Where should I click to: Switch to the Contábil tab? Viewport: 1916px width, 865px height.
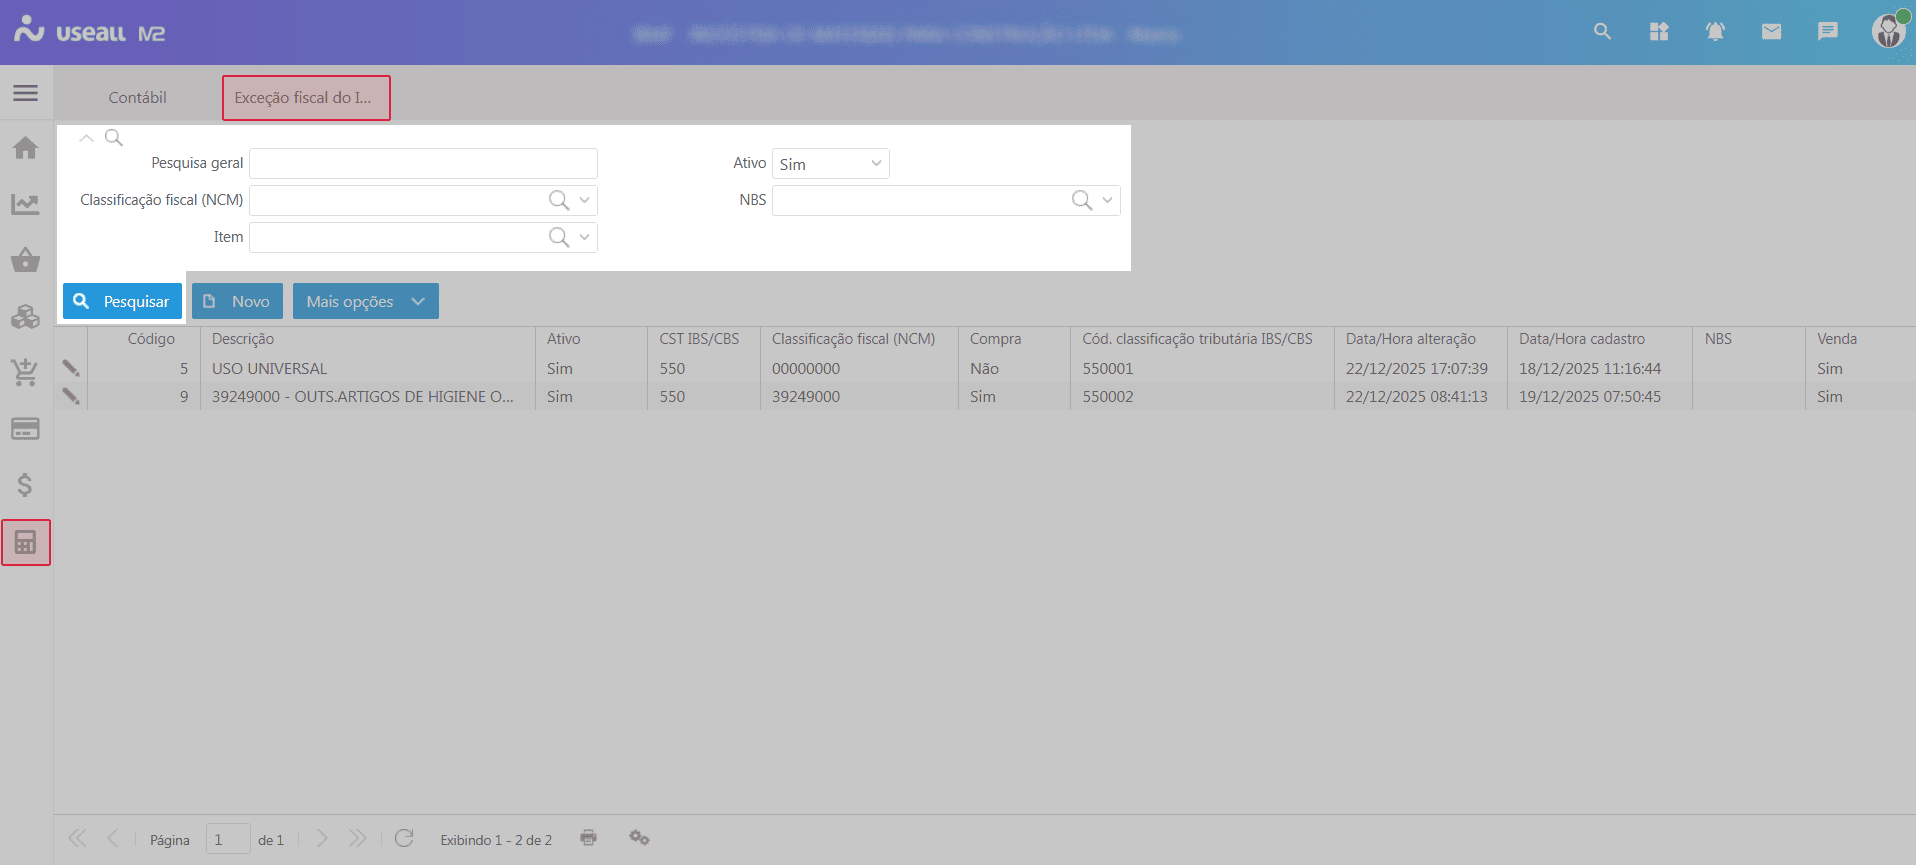click(x=137, y=98)
